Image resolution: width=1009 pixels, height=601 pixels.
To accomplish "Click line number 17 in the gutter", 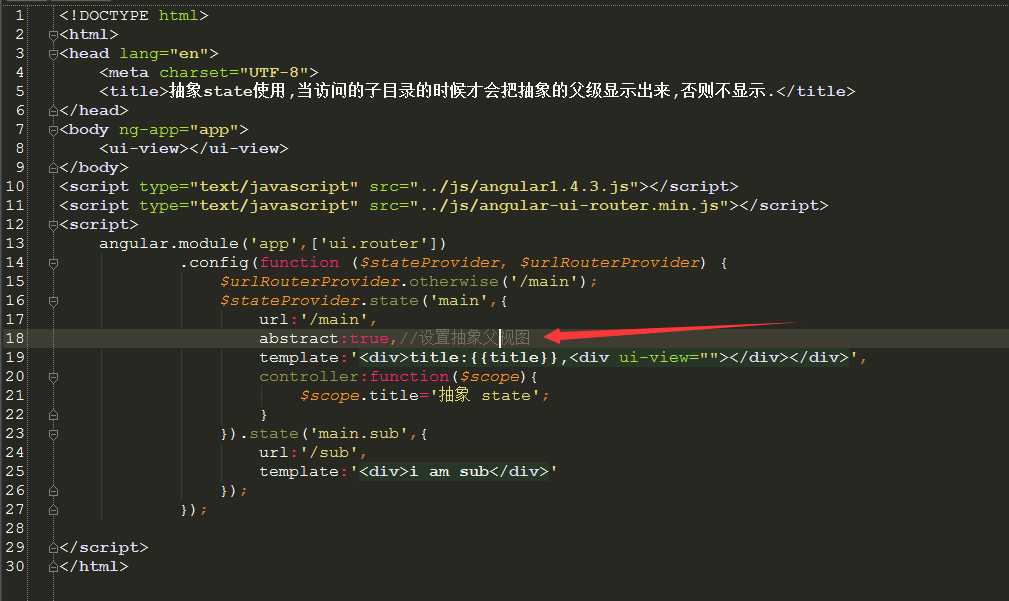I will 15,319.
